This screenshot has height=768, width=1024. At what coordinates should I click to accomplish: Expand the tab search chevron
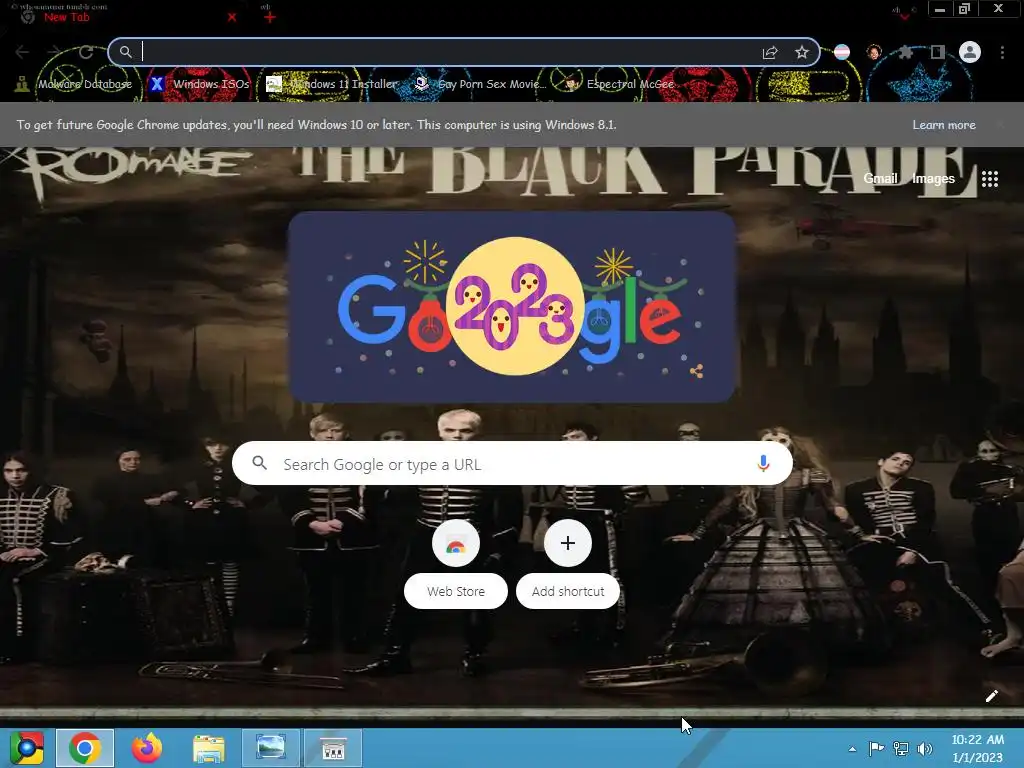point(904,15)
